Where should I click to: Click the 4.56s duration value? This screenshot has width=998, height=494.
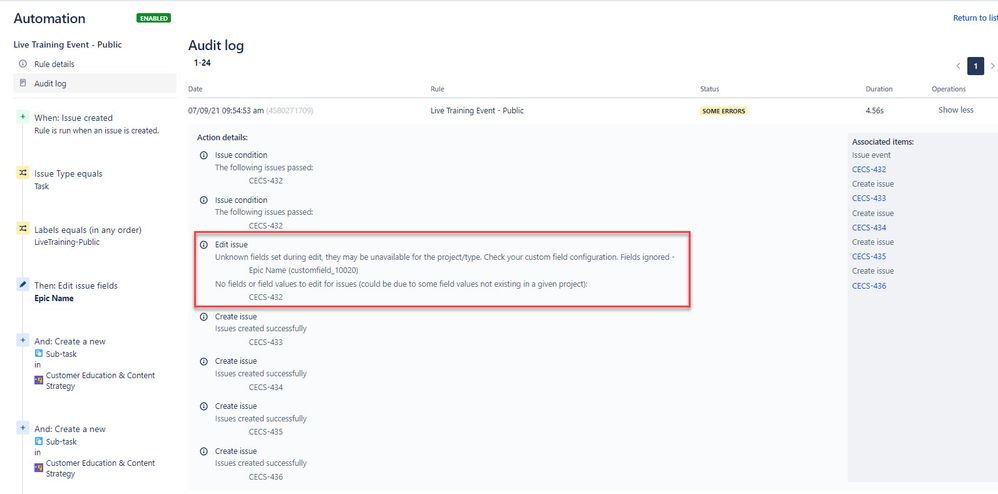coord(875,110)
